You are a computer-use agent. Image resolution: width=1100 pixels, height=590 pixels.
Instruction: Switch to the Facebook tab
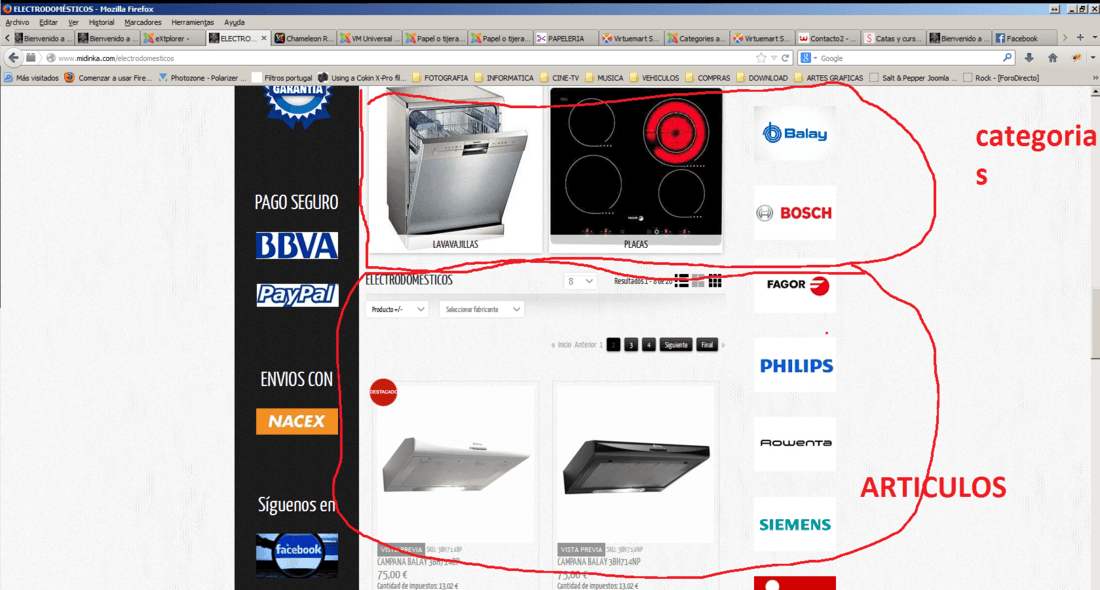click(1024, 38)
